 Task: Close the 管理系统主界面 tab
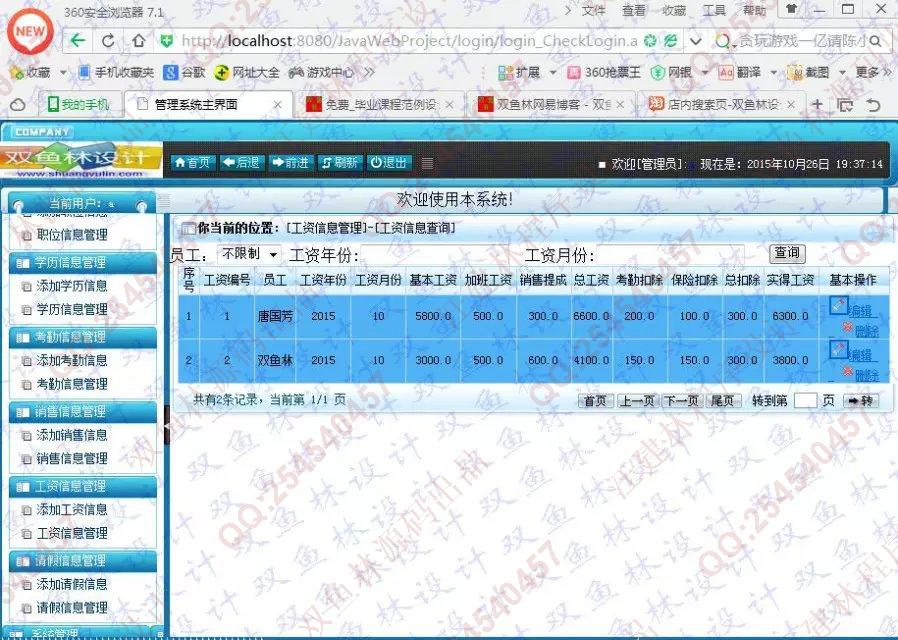coord(277,105)
